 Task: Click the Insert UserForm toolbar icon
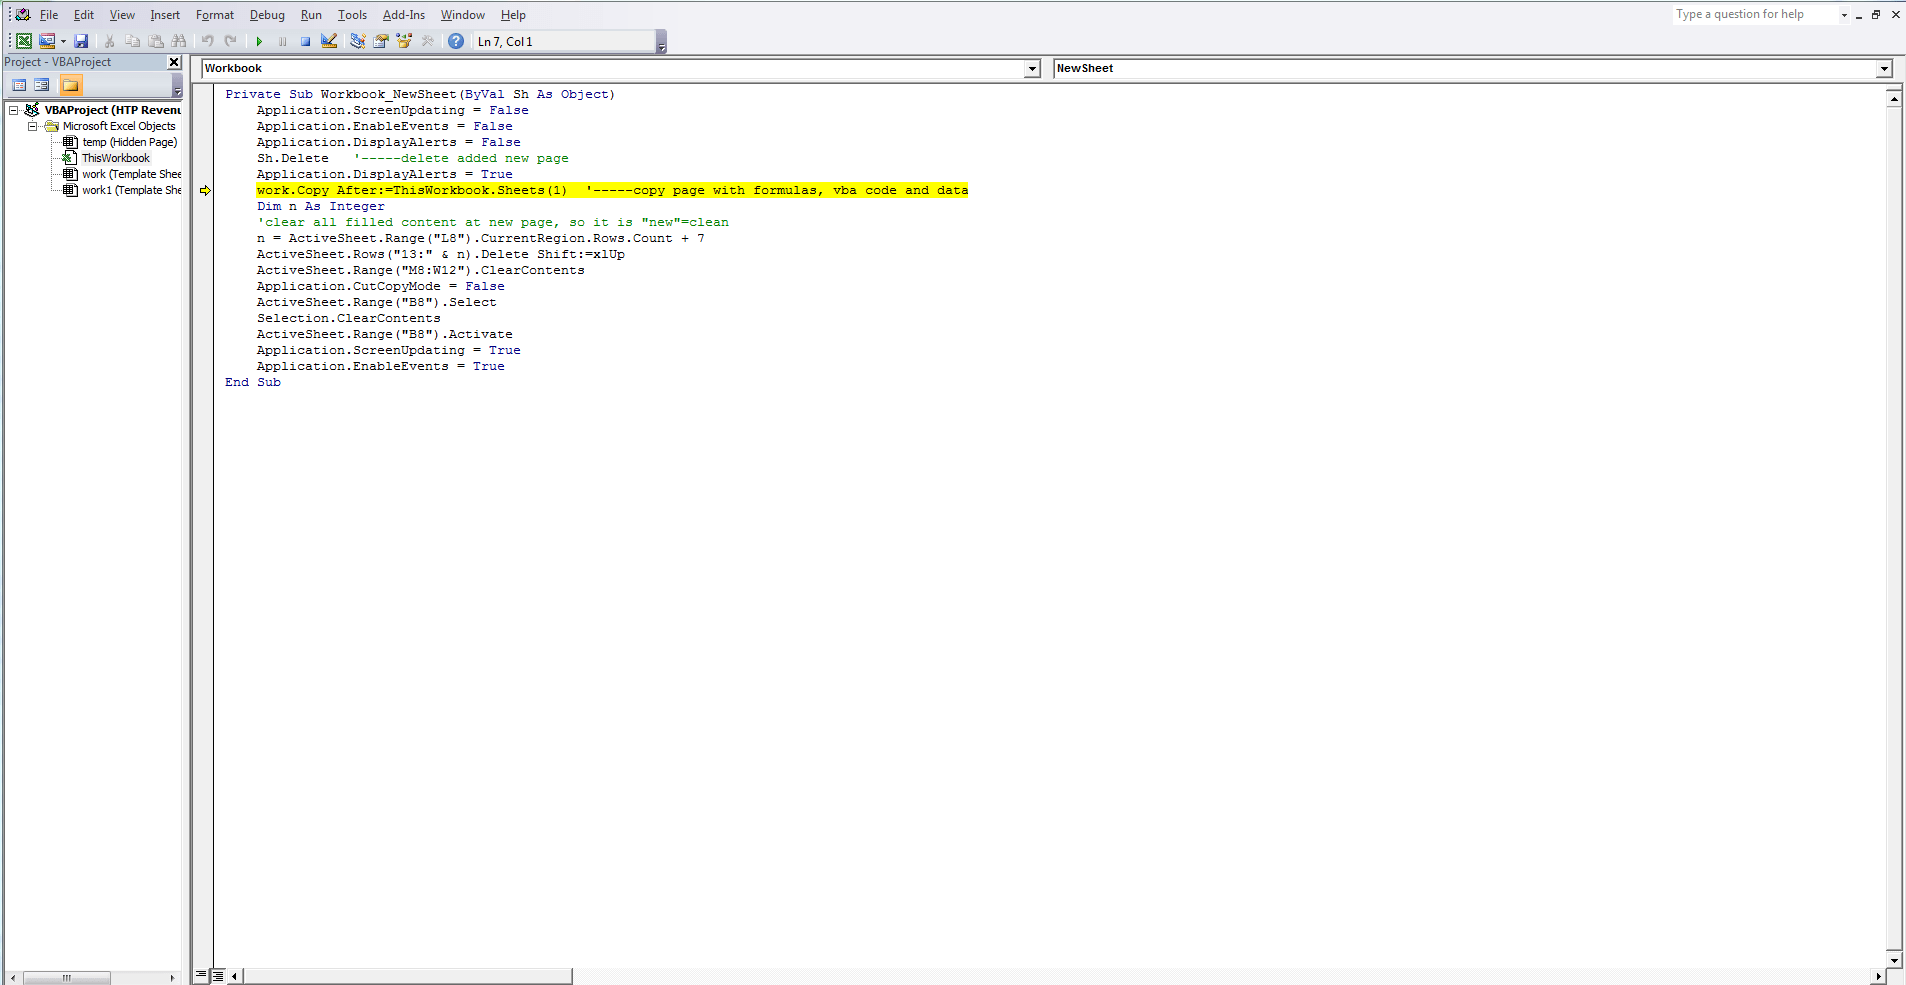point(46,41)
